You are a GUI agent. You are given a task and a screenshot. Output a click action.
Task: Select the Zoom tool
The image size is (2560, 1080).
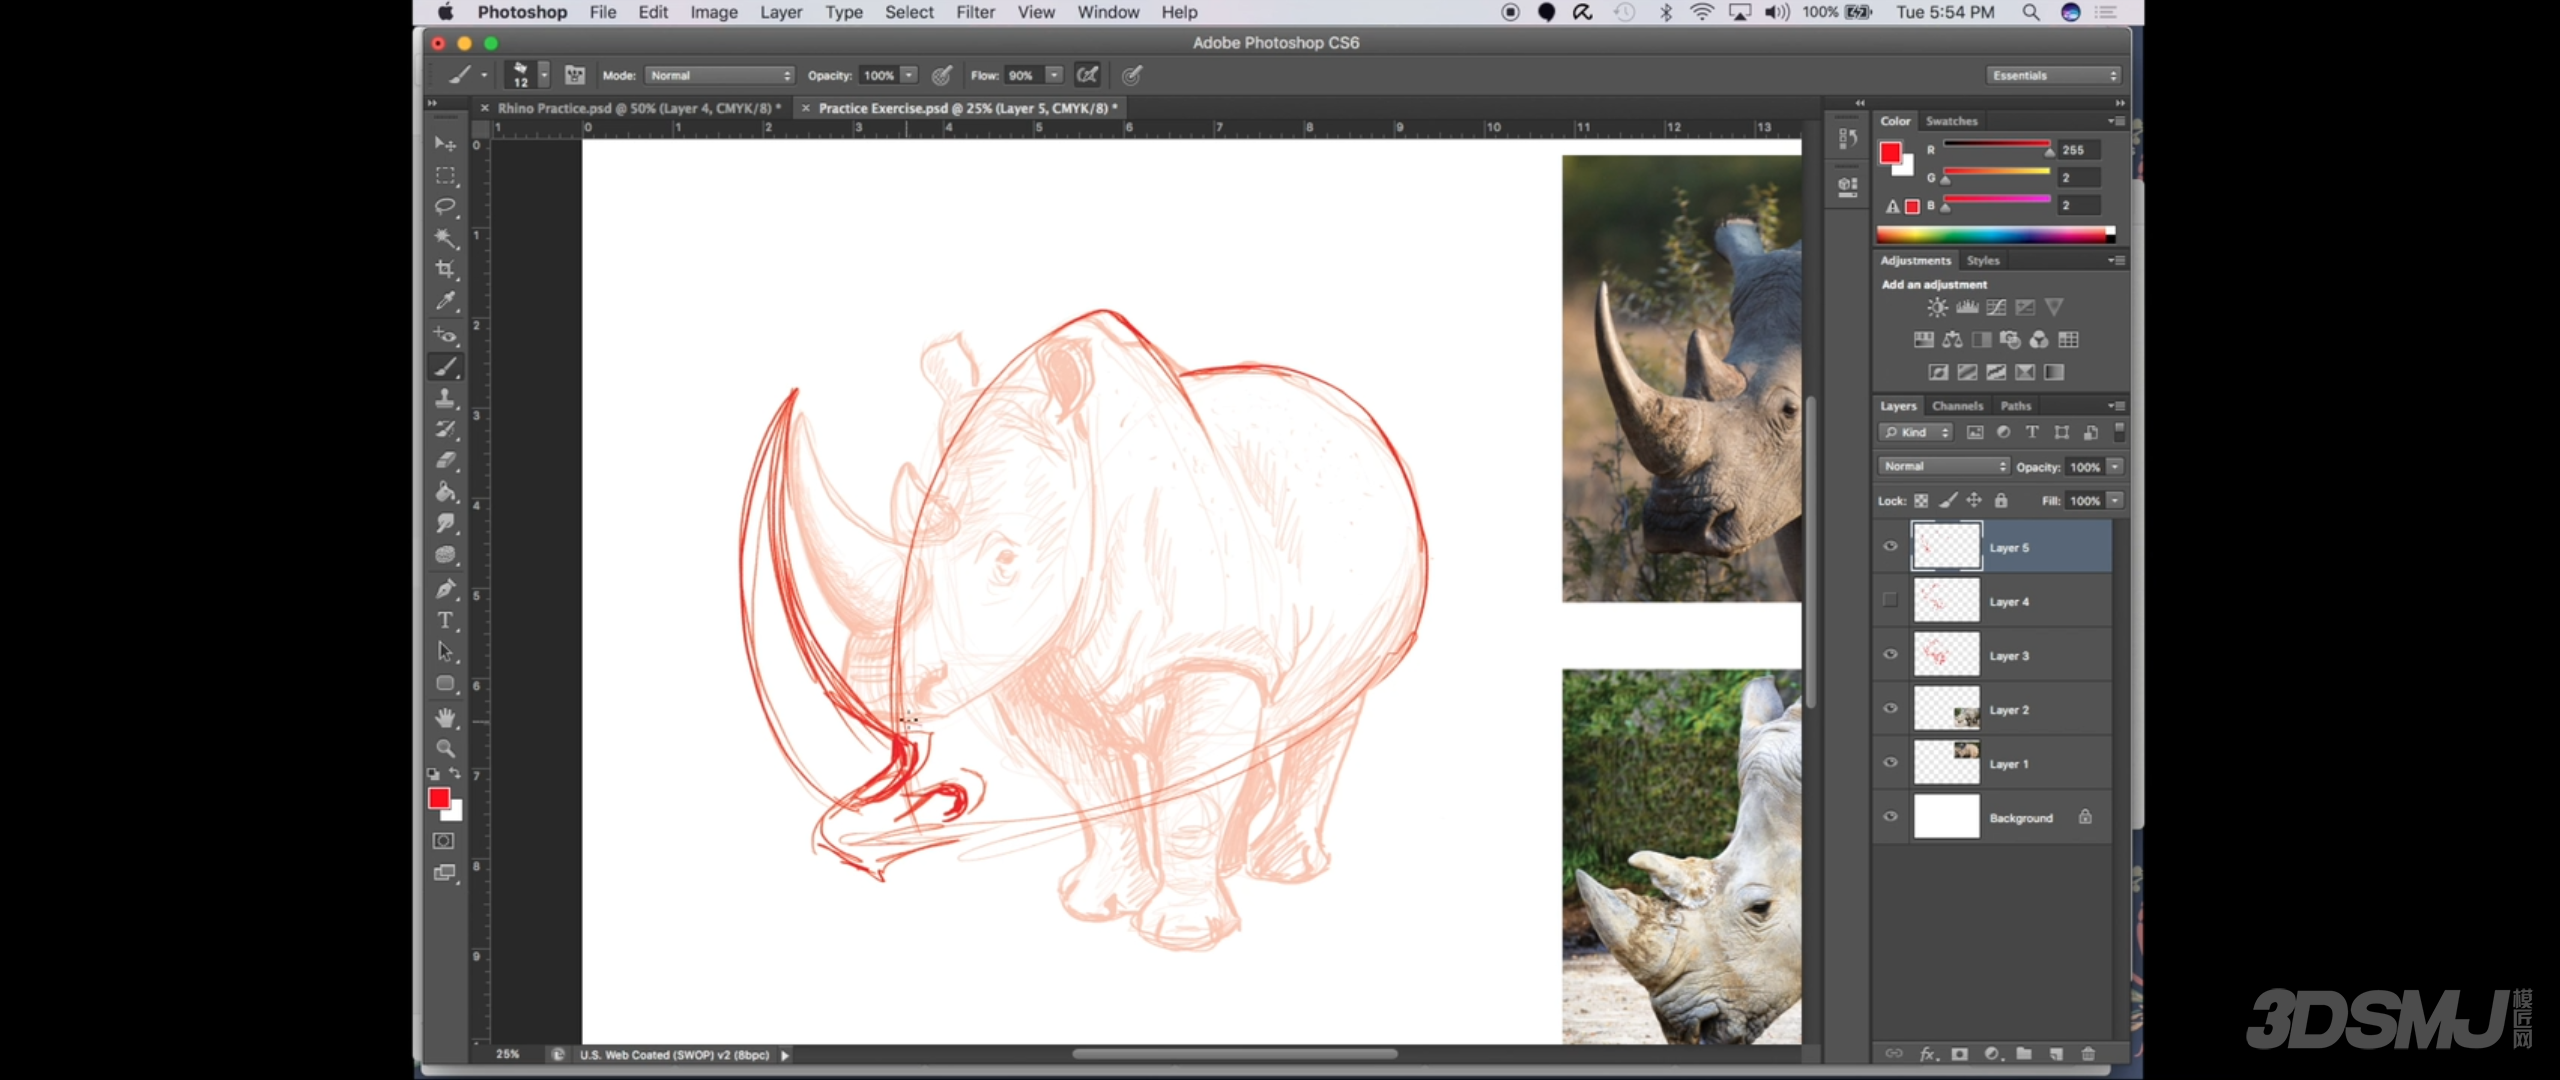[x=445, y=748]
